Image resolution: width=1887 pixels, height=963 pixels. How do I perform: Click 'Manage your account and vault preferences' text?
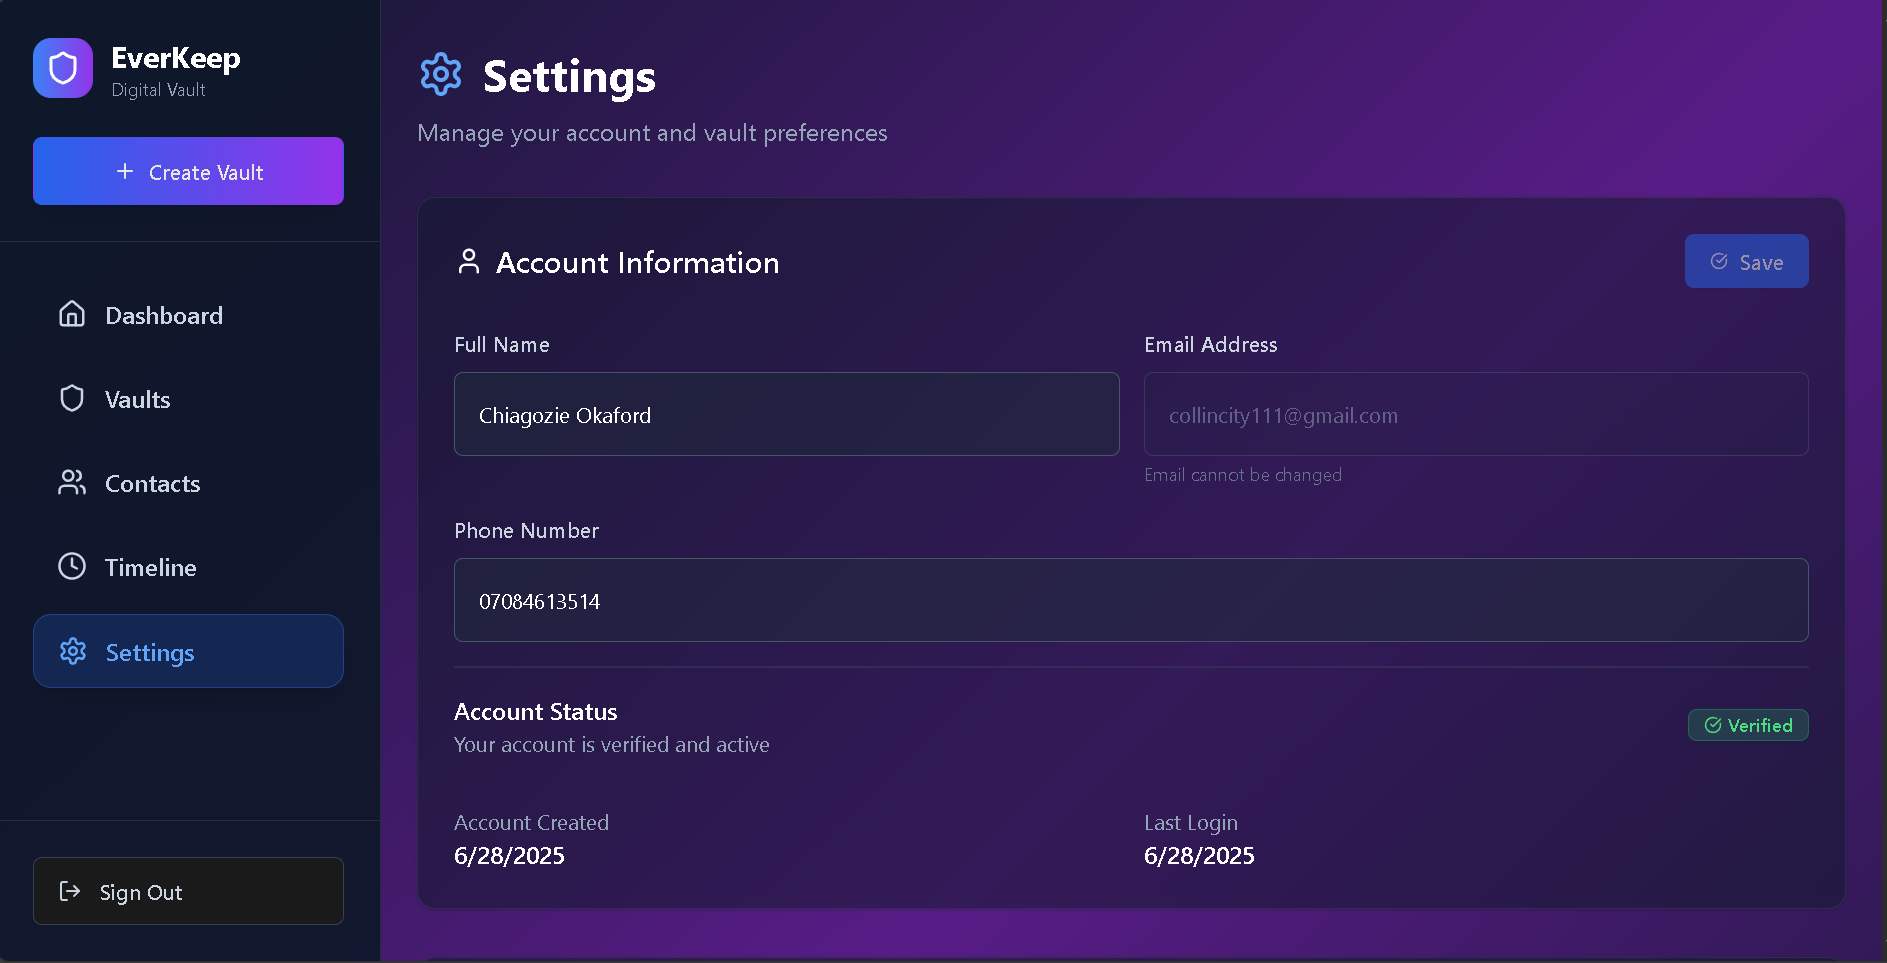tap(652, 133)
